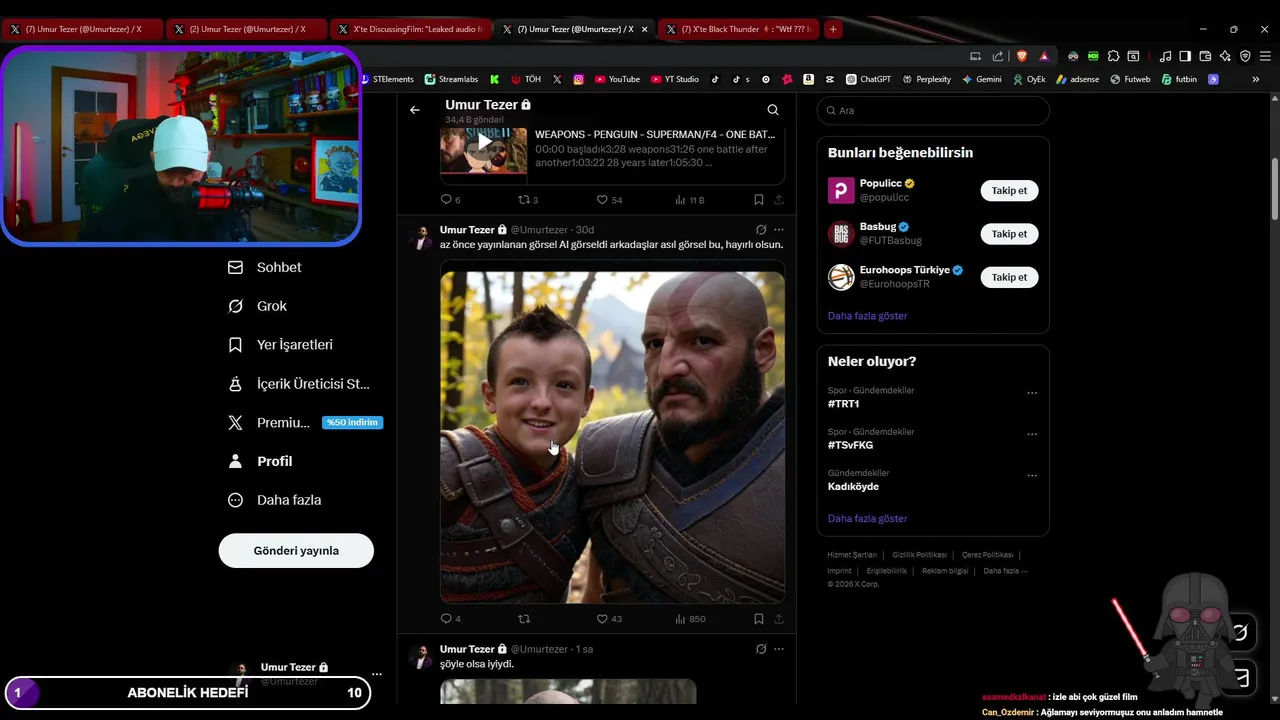Open the Perplexity bookmark
Viewport: 1280px width, 720px height.
pos(926,79)
